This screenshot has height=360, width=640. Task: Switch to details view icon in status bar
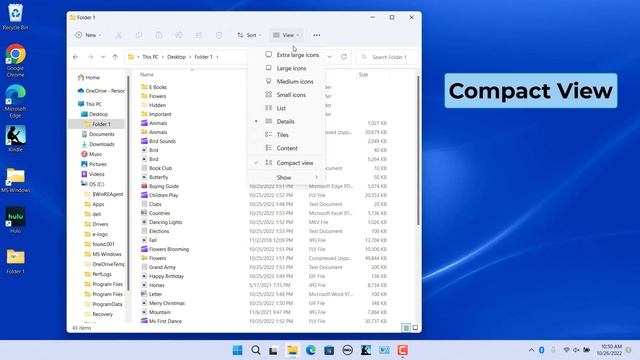[406, 328]
